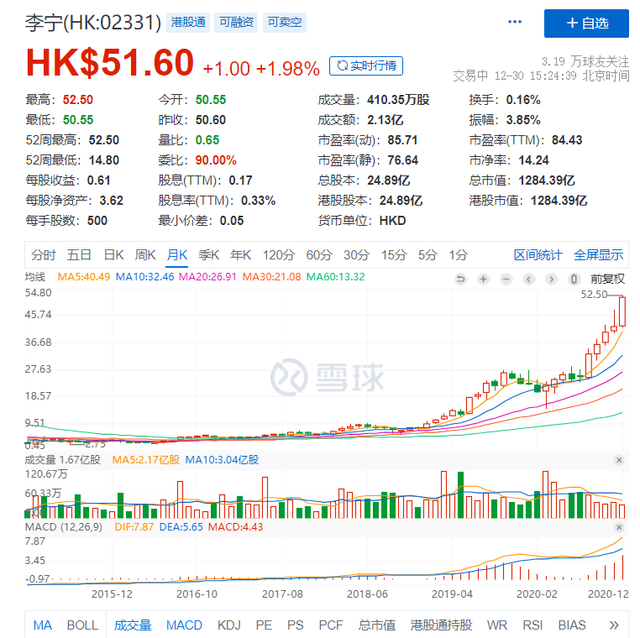The height and width of the screenshot is (638, 640).
Task: Open 全屏显示 fullscreen chart view
Action: coord(598,254)
